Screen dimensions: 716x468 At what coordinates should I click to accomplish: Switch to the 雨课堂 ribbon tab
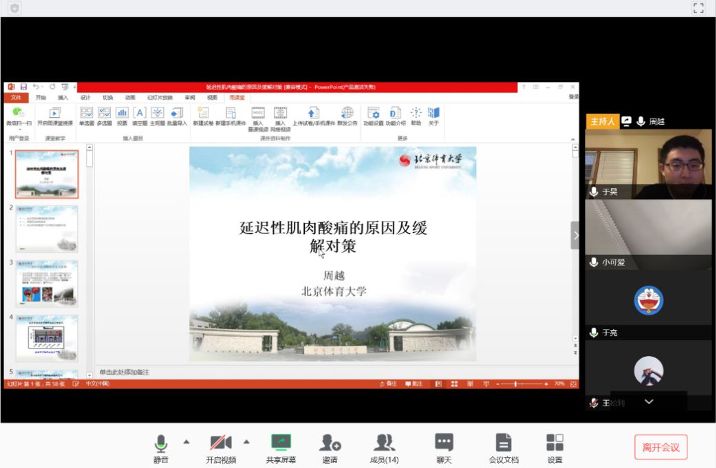click(x=237, y=98)
